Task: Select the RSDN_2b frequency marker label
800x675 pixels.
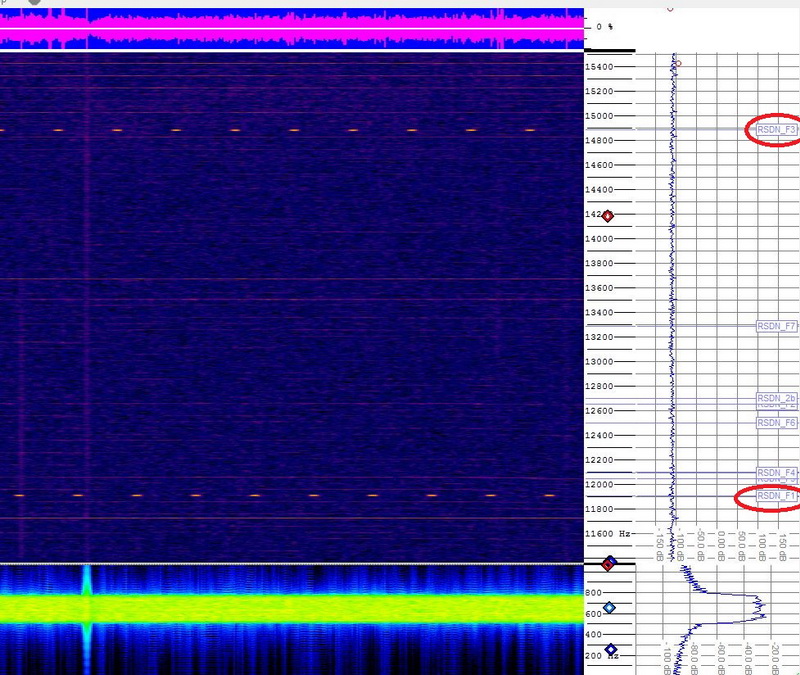Action: [x=776, y=398]
